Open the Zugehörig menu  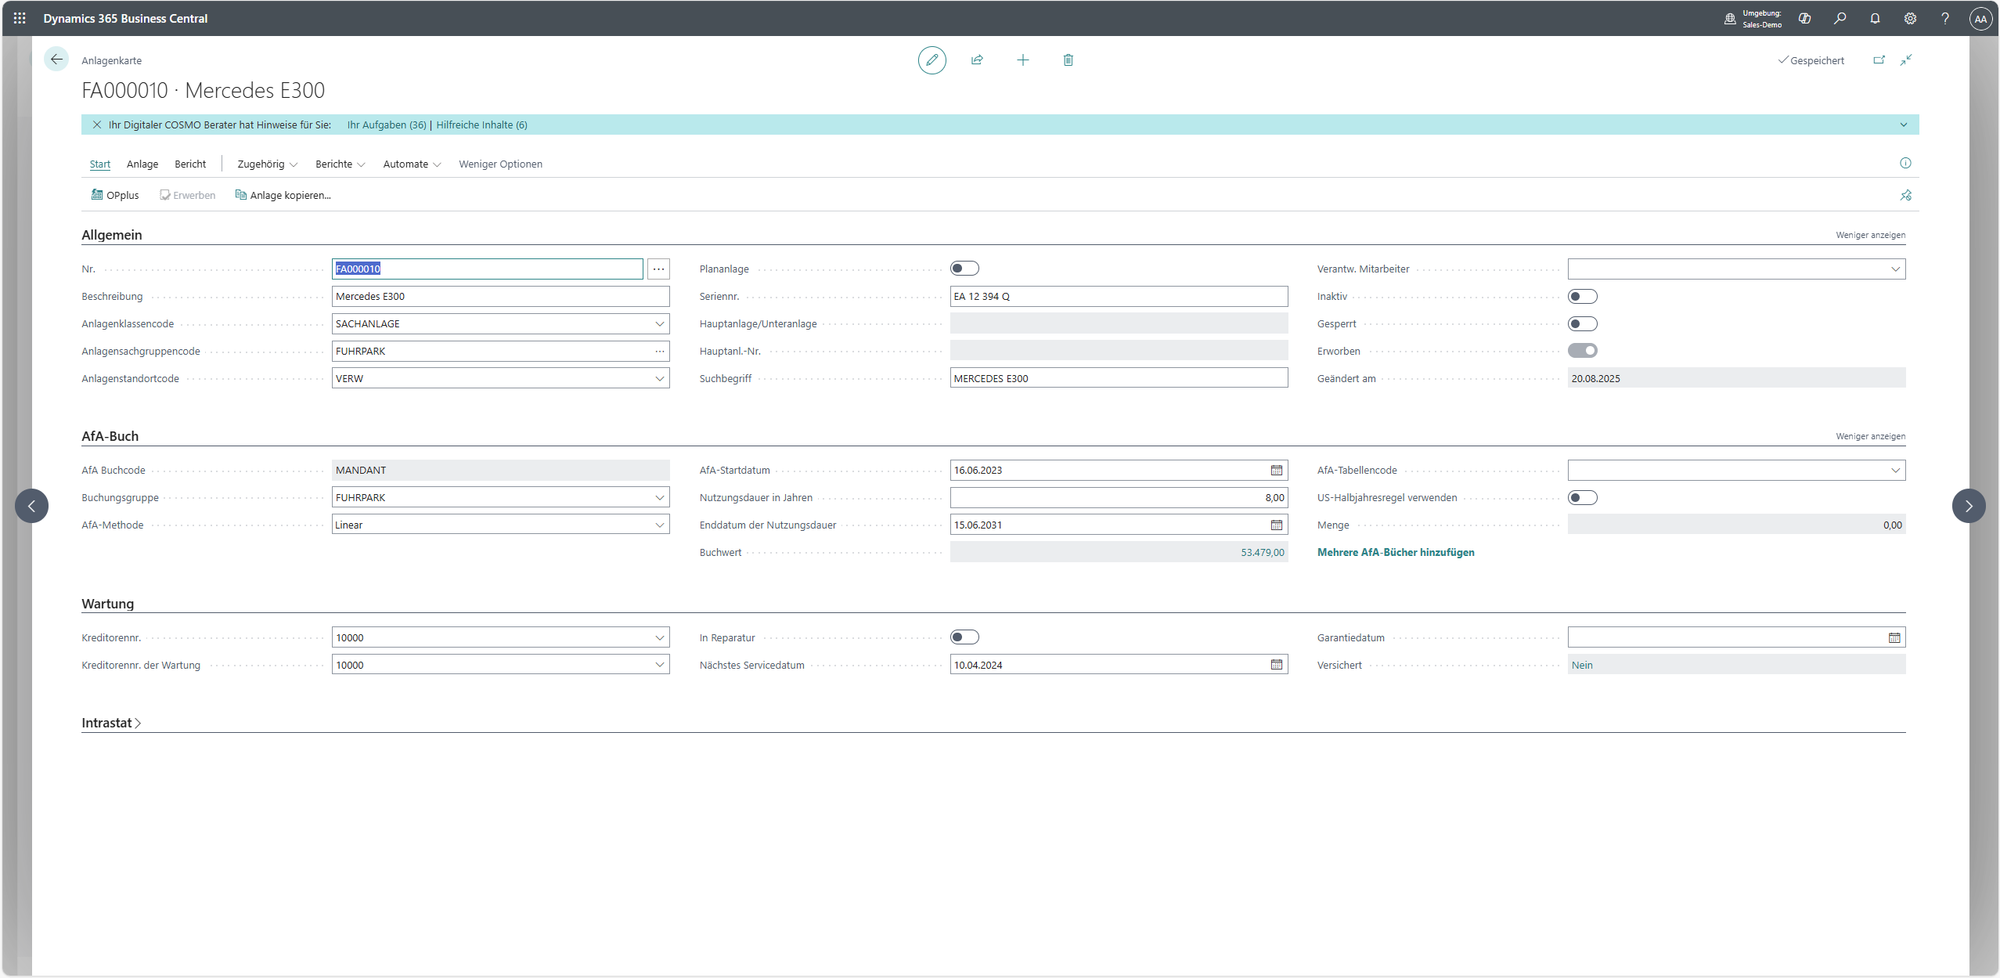266,164
